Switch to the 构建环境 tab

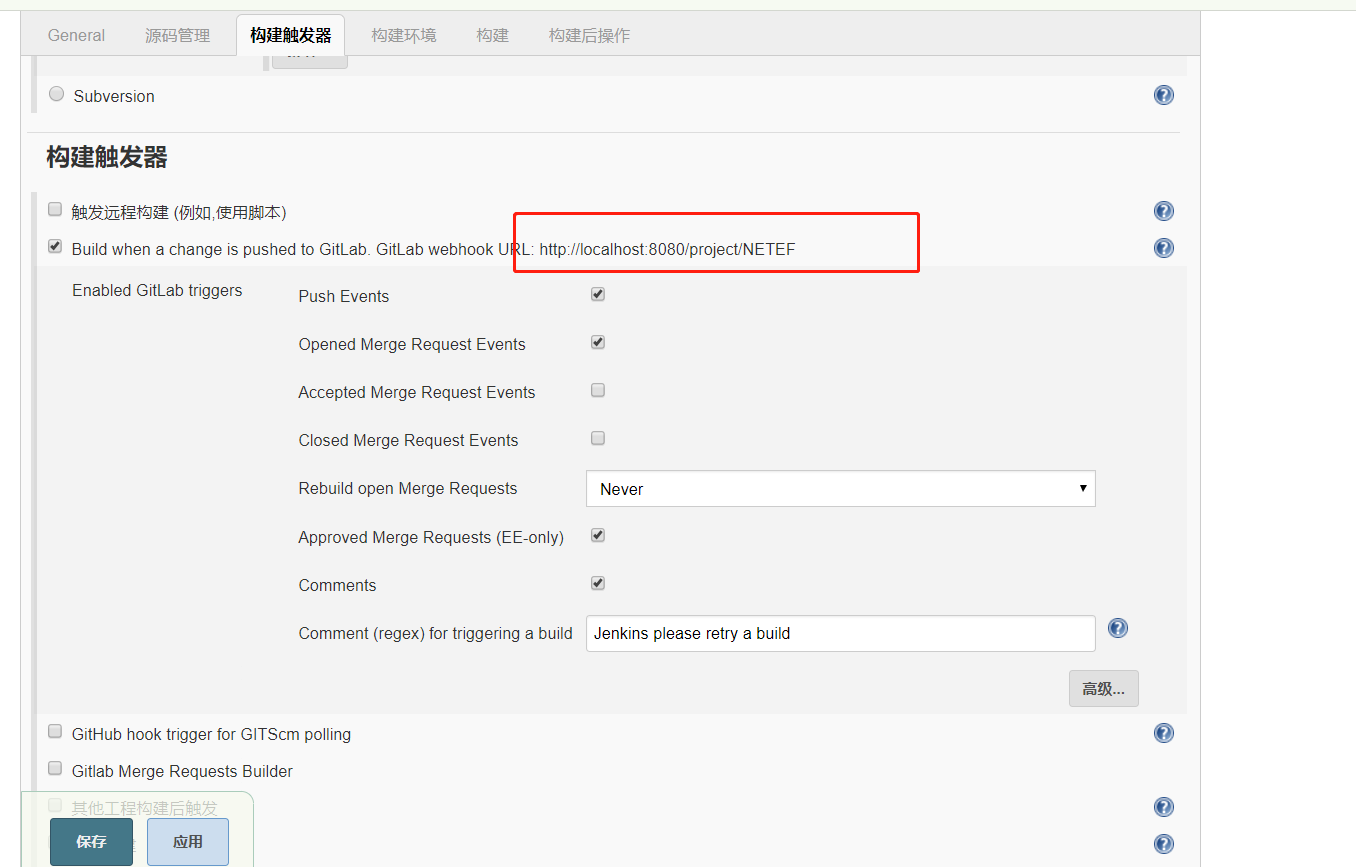coord(404,35)
